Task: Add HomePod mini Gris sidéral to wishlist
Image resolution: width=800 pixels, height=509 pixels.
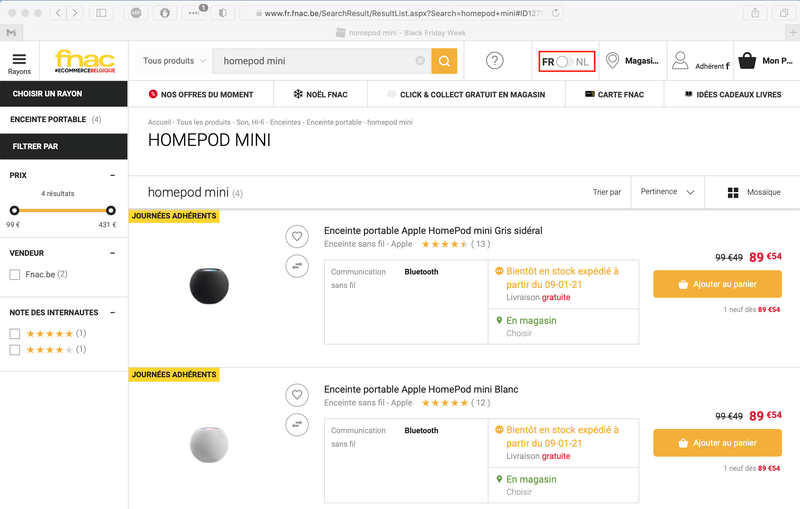Action: click(296, 237)
